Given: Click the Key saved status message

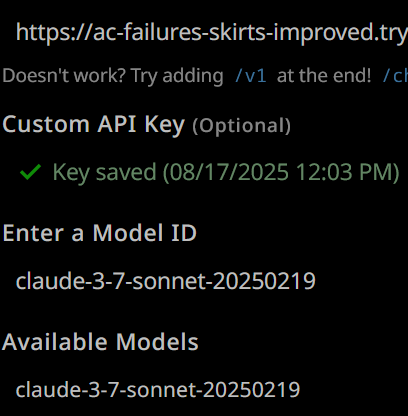Looking at the screenshot, I should point(226,172).
